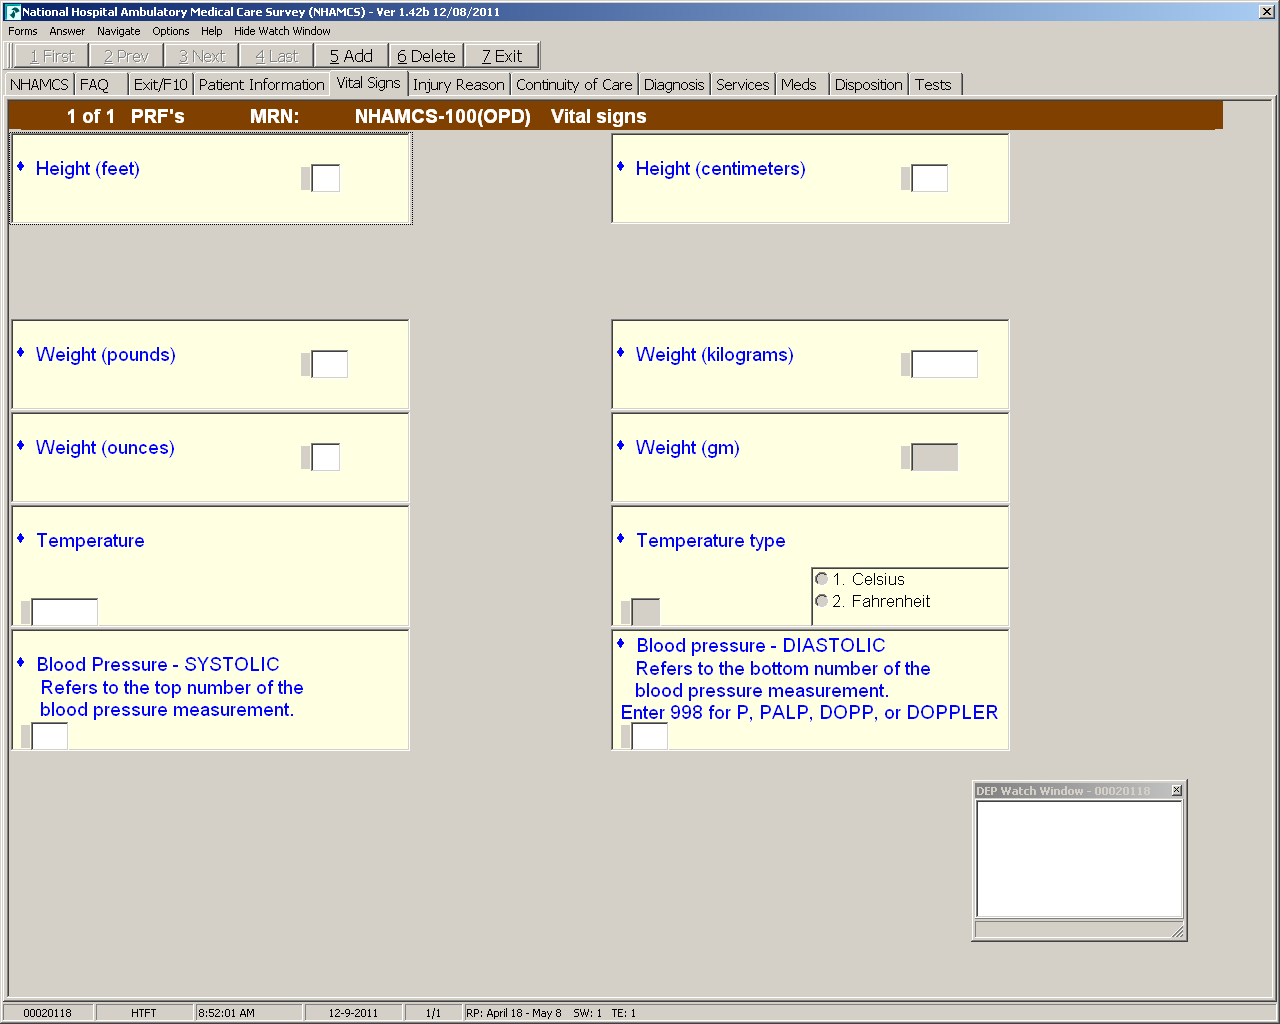Click the DEP Watch Window text area
Image resolution: width=1280 pixels, height=1024 pixels.
1080,859
